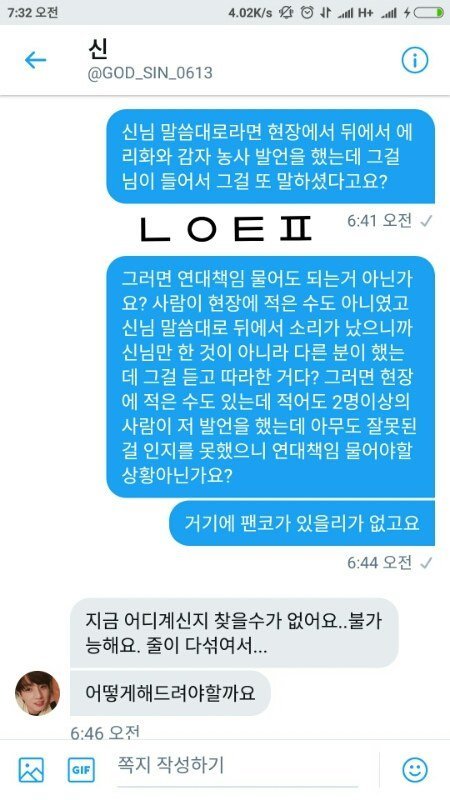Image resolution: width=450 pixels, height=800 pixels.
Task: Tap the ㄴㅇㅌㅍ overlay text
Action: [x=226, y=230]
